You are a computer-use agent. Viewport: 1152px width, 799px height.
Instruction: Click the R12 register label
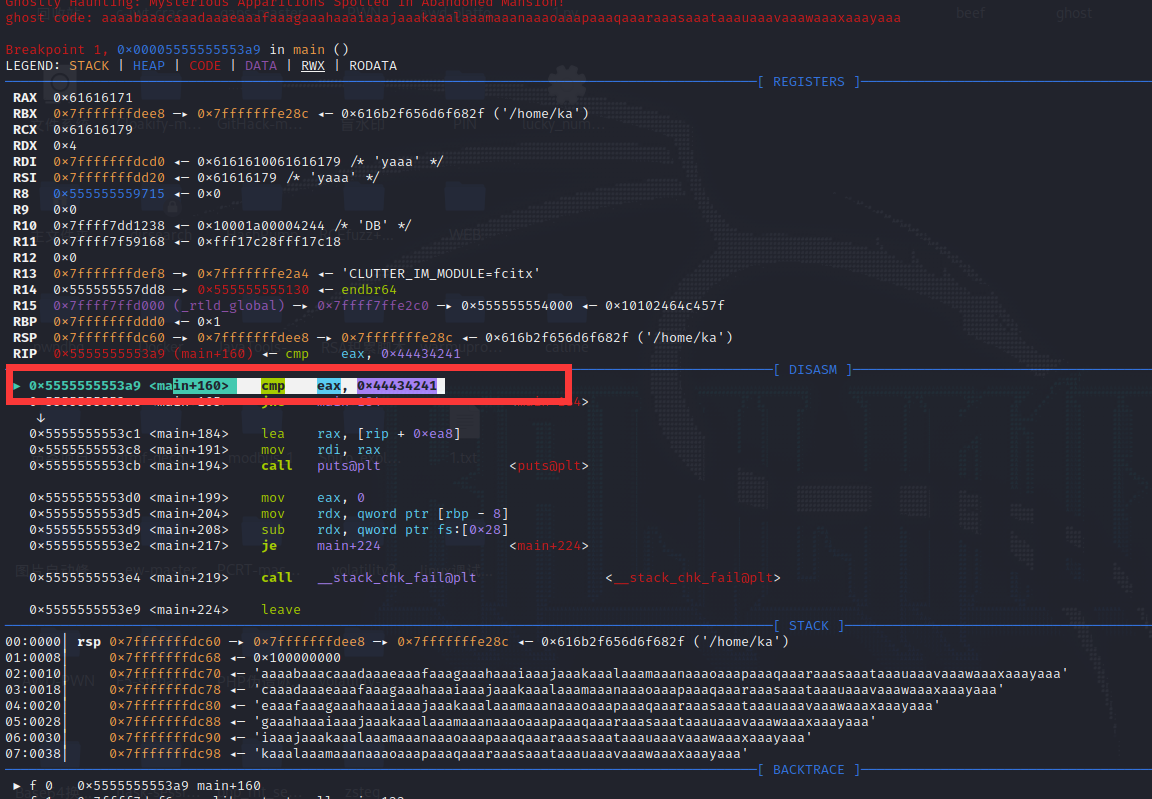click(25, 258)
